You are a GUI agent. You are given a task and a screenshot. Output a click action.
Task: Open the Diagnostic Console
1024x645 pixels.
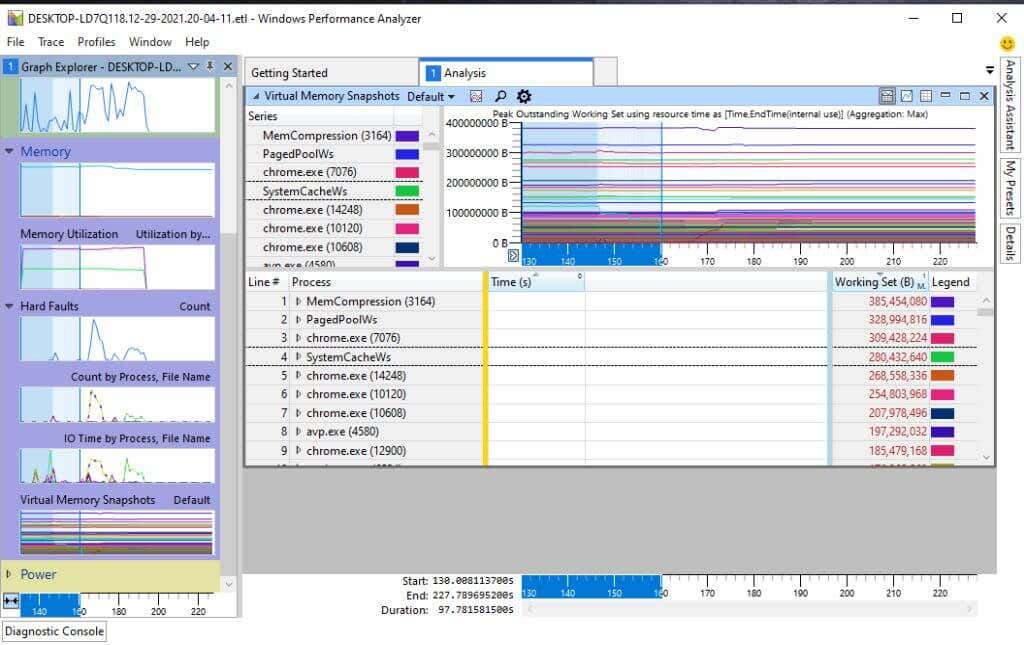[54, 631]
